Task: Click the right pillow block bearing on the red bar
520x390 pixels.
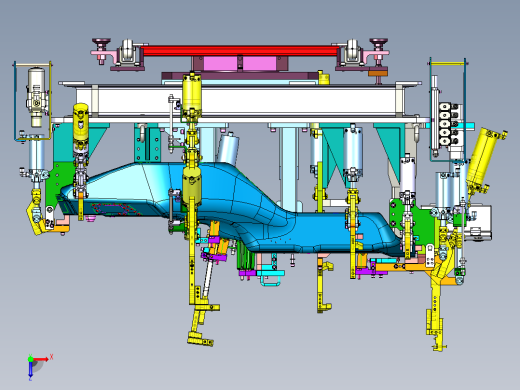Action: (353, 52)
